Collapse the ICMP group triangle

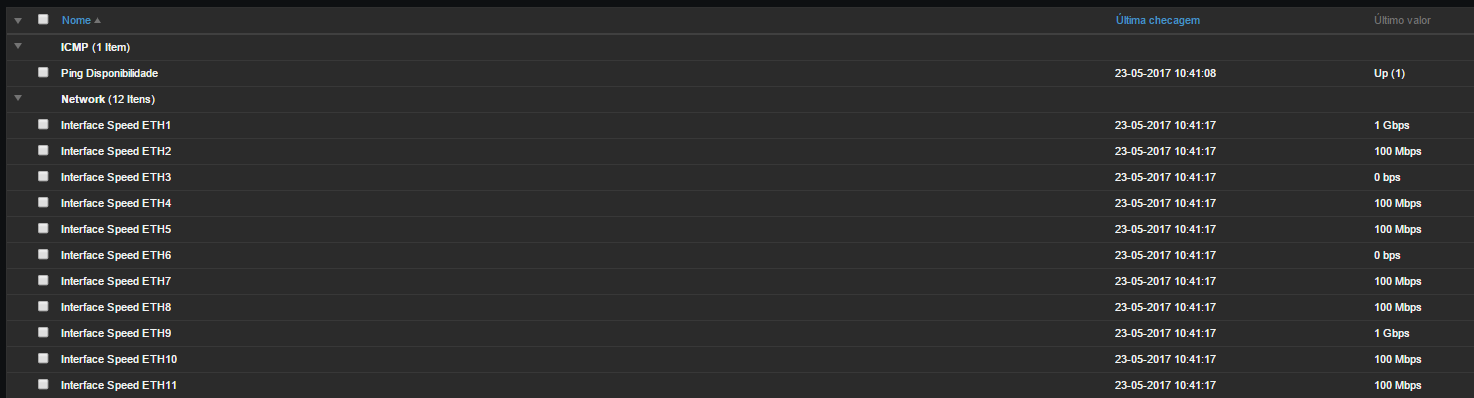18,46
